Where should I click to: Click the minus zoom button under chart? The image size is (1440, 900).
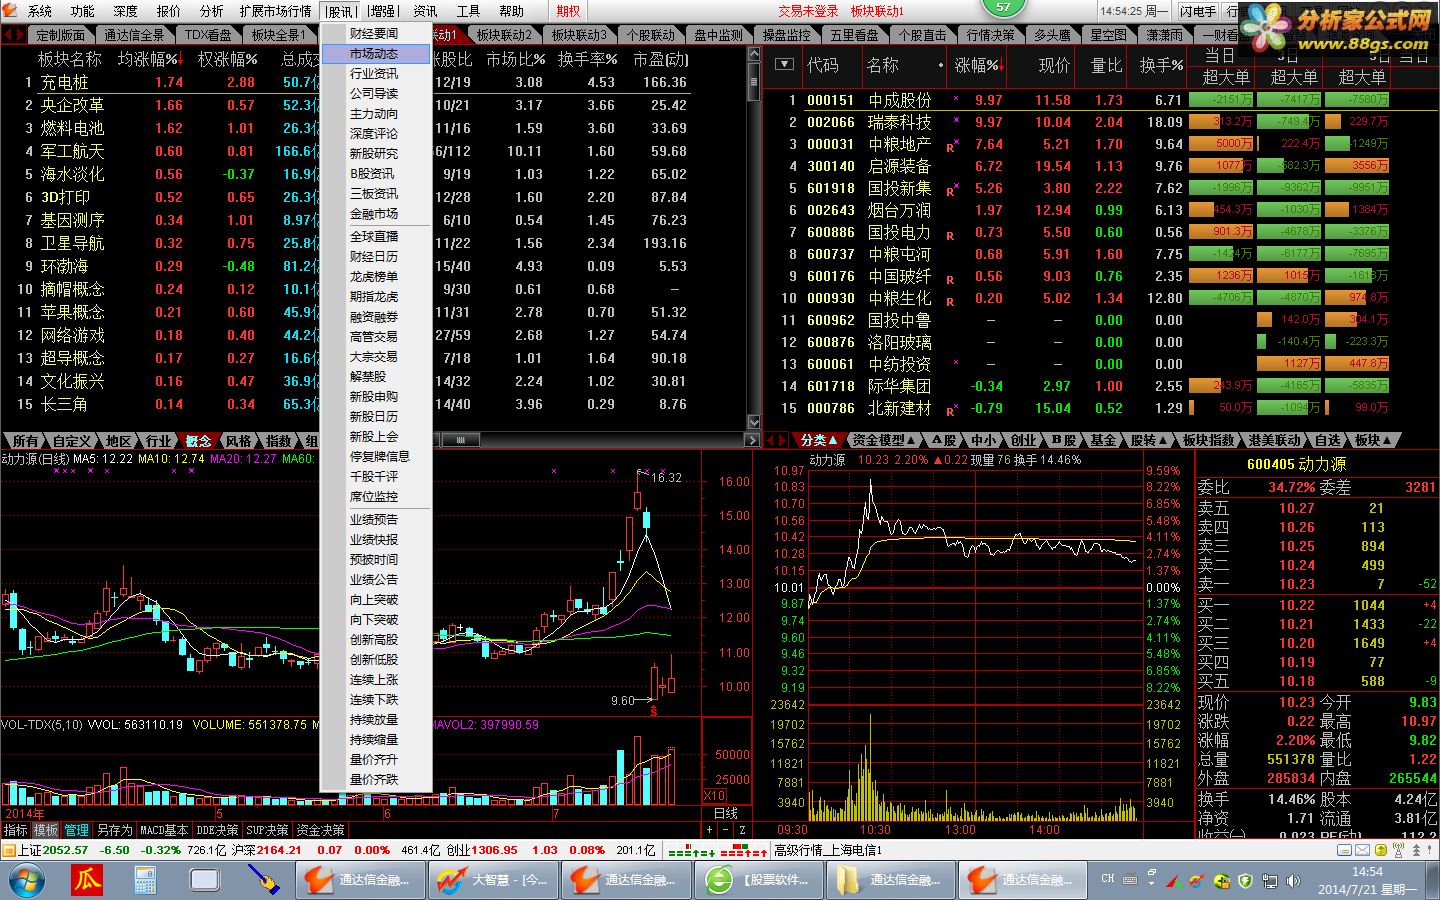point(726,830)
